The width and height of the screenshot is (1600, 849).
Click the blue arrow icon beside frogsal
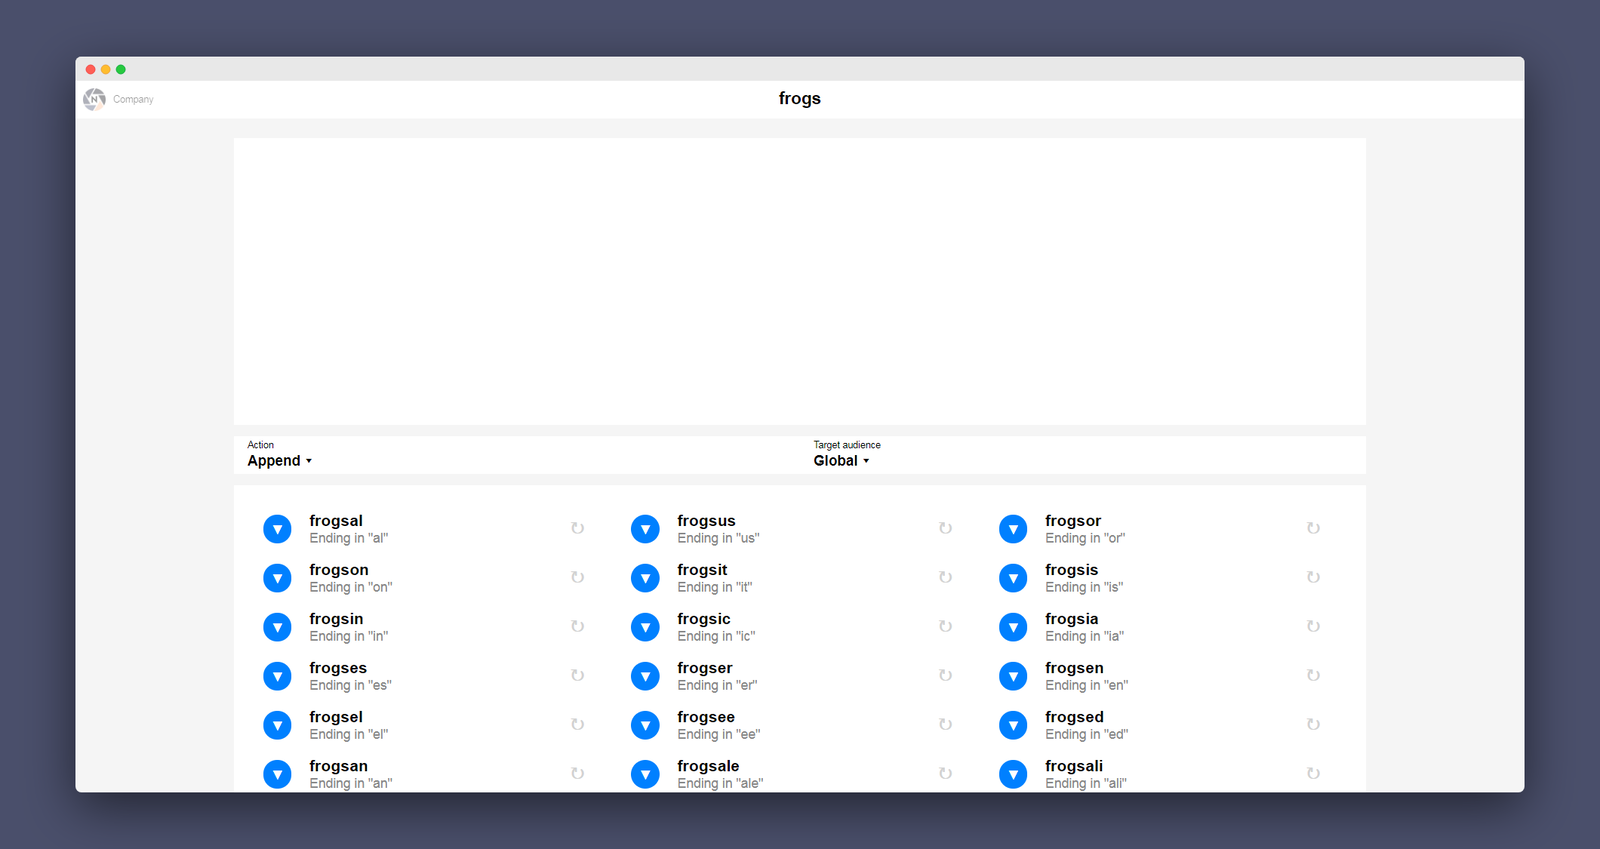(277, 529)
